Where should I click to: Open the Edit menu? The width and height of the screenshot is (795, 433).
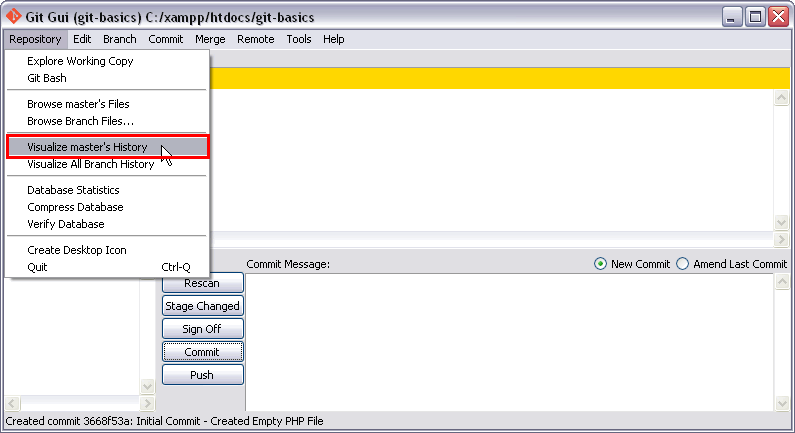click(82, 39)
